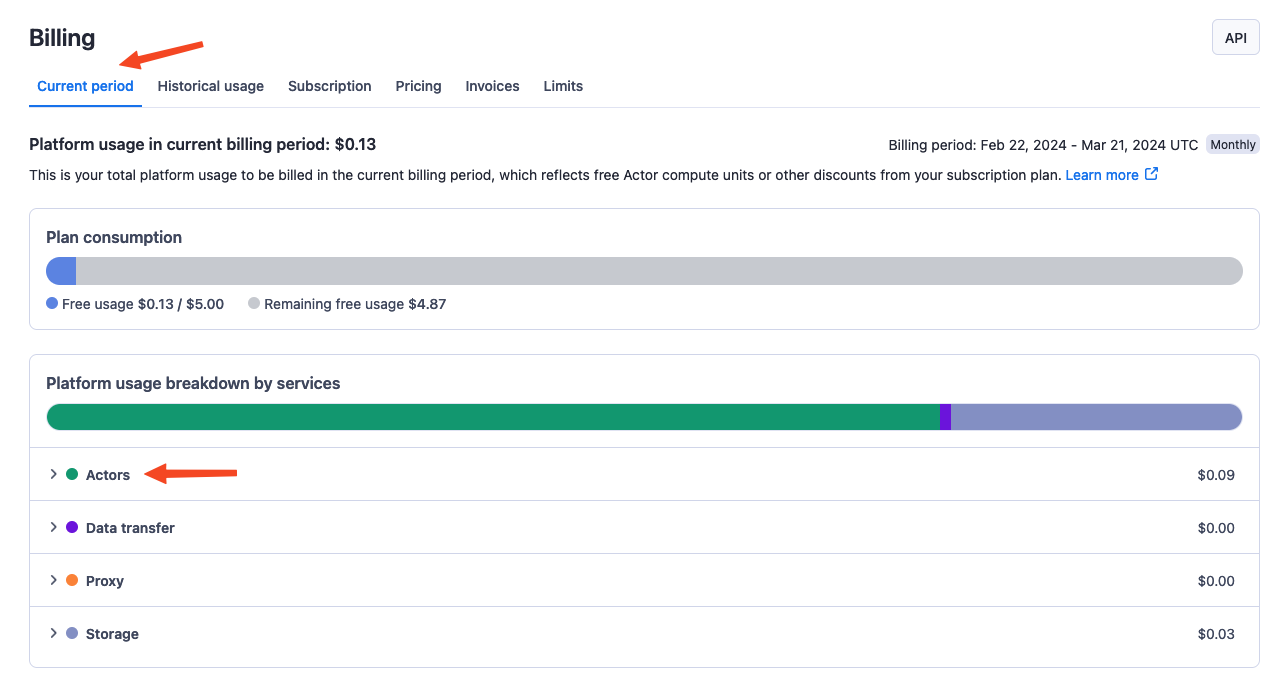
Task: Click the Monthly badge
Action: (1232, 144)
